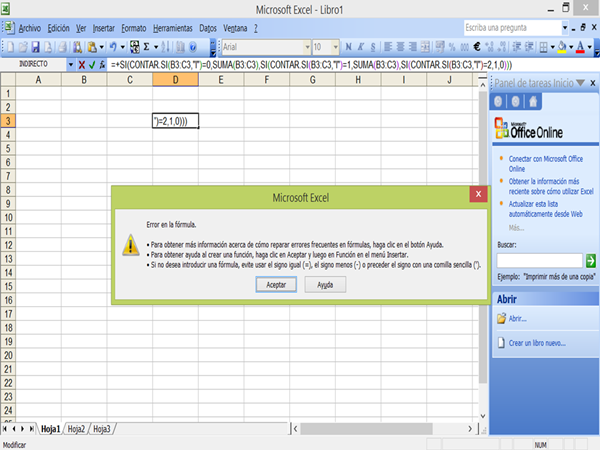Open the Paste options dropdown arrow
This screenshot has width=600, height=450.
102,47
